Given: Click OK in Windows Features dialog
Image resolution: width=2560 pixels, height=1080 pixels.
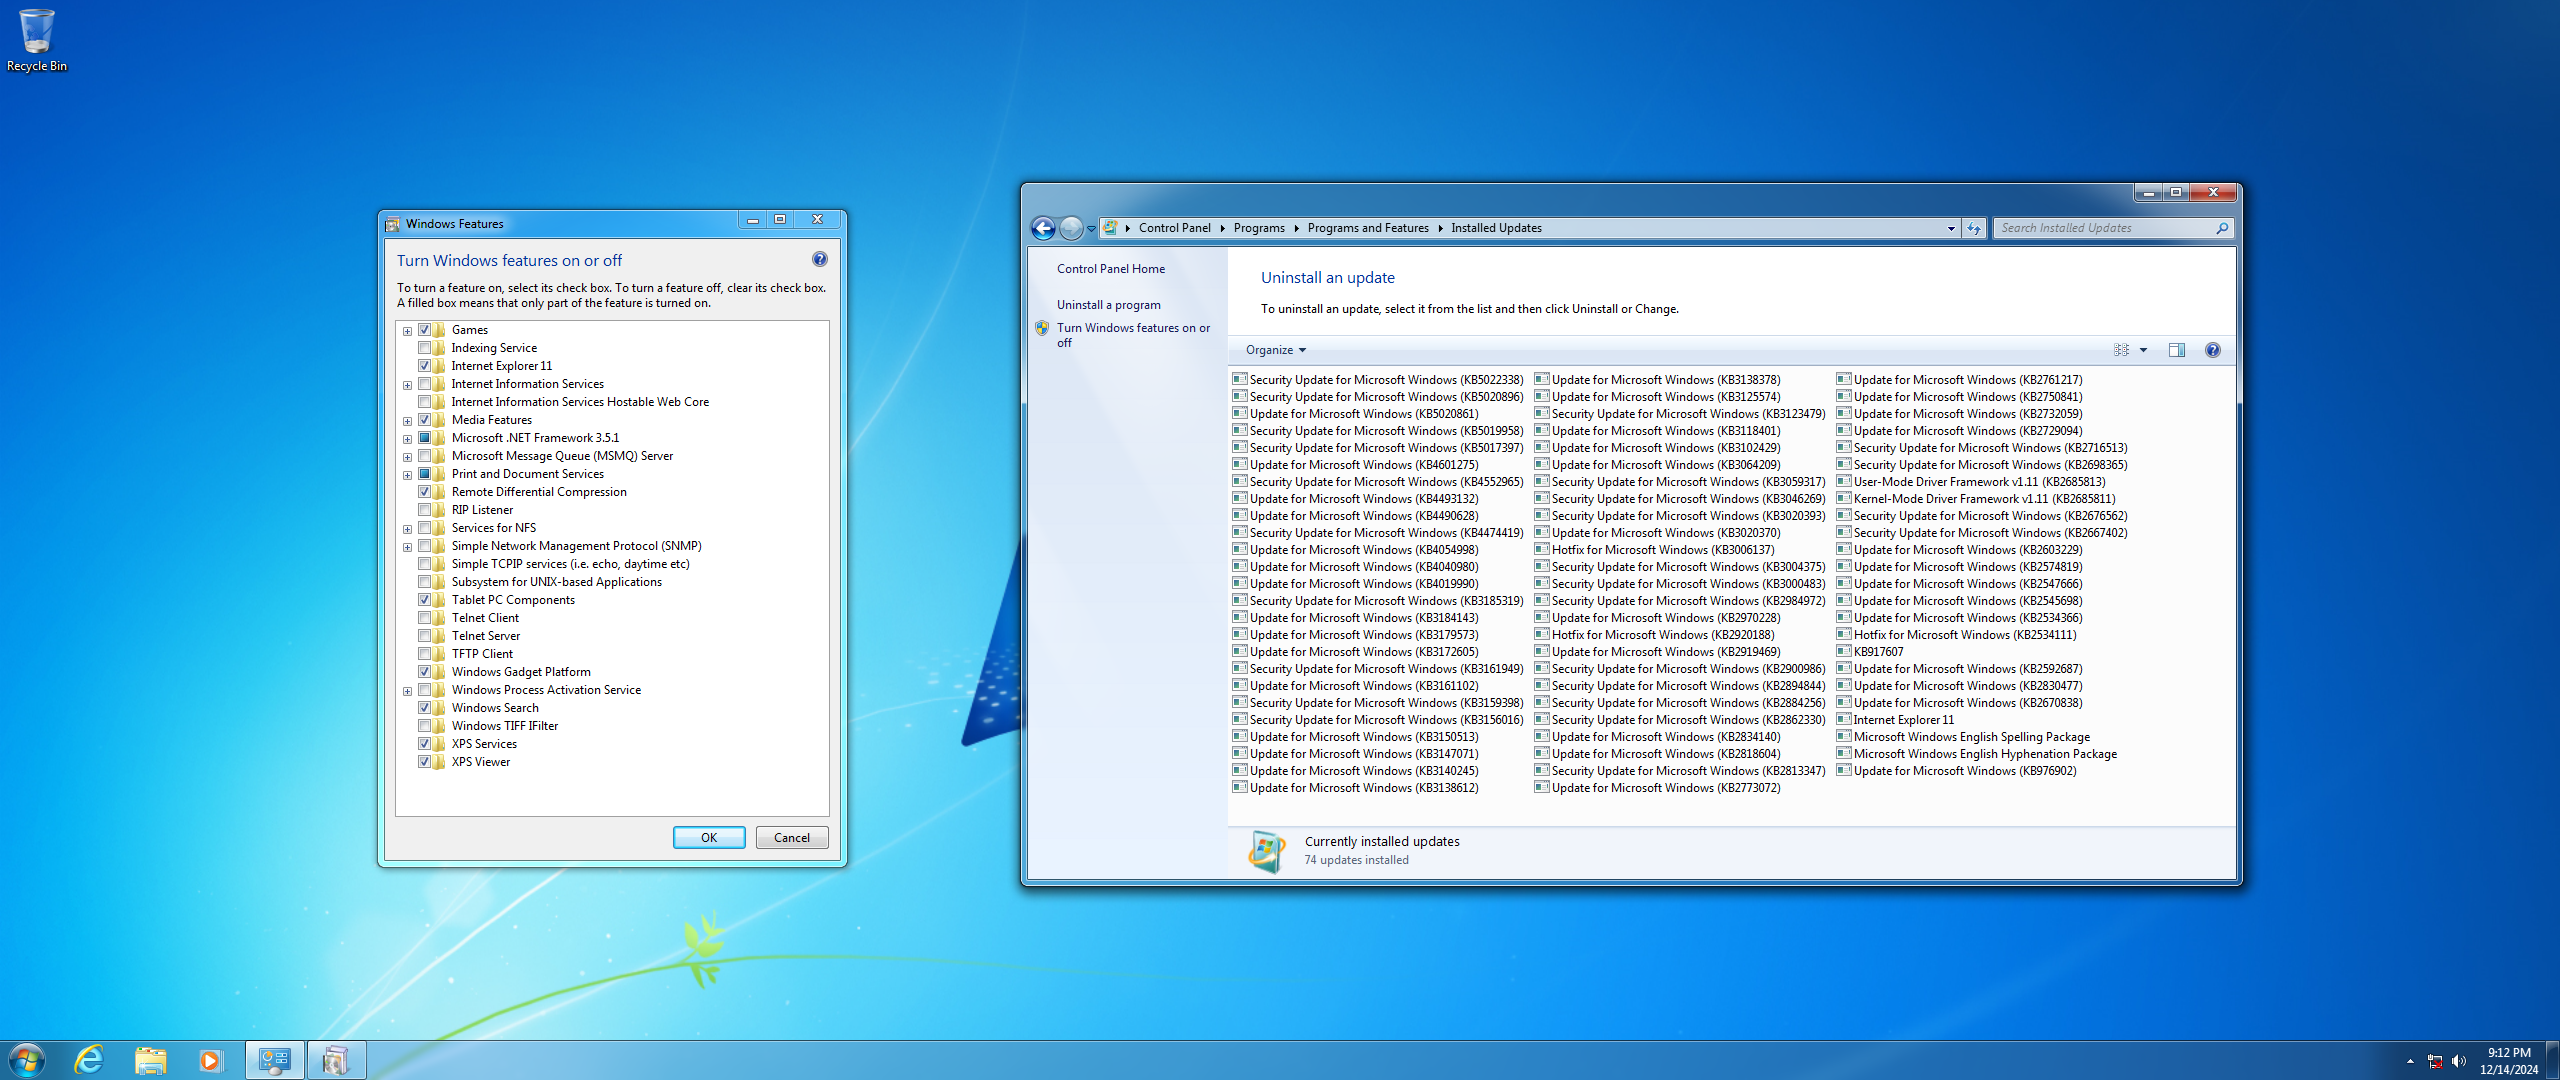Looking at the screenshot, I should point(709,838).
